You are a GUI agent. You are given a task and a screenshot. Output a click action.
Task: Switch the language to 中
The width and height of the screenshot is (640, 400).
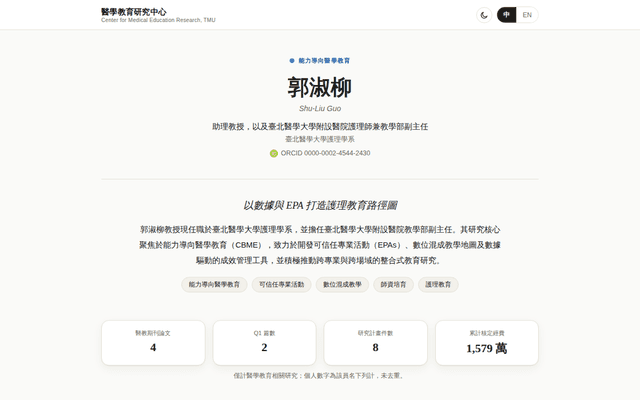[x=507, y=15]
